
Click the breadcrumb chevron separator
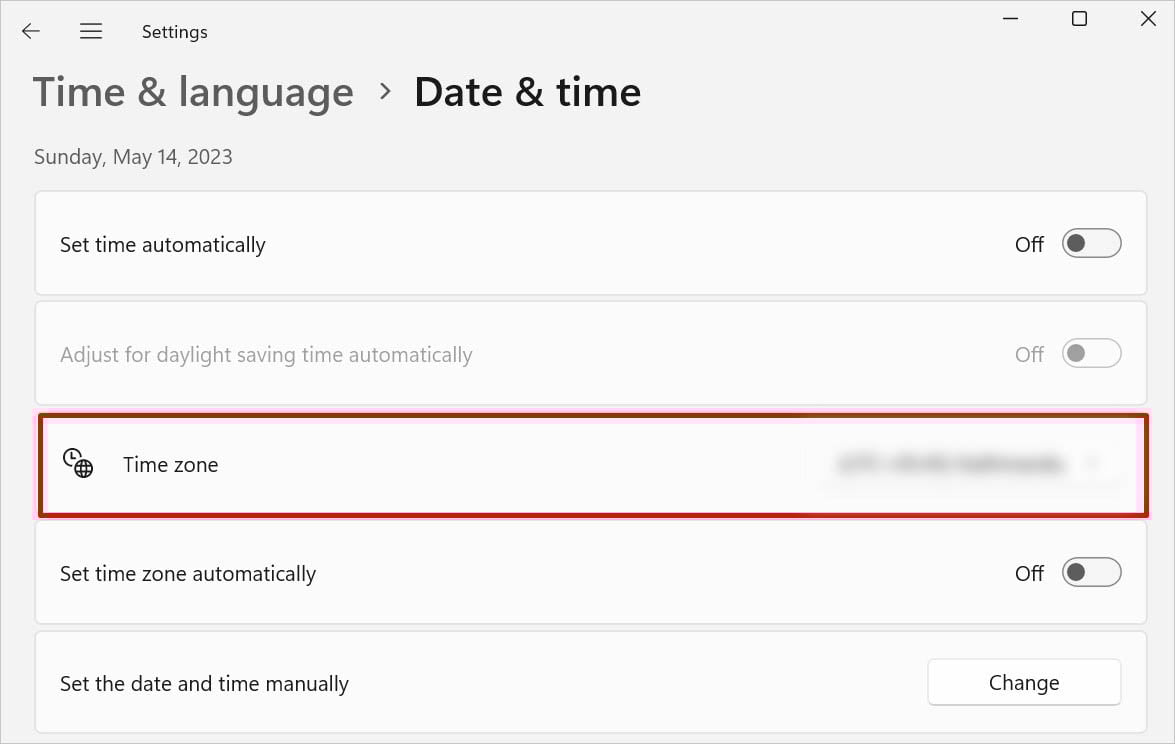tap(385, 92)
